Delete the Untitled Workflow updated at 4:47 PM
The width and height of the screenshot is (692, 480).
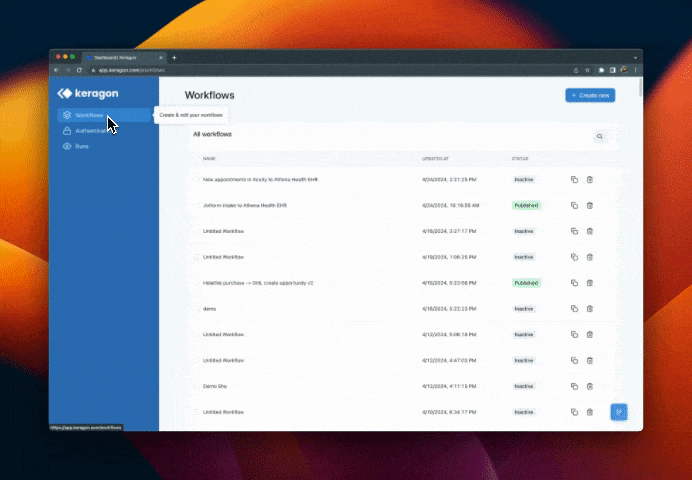point(590,360)
